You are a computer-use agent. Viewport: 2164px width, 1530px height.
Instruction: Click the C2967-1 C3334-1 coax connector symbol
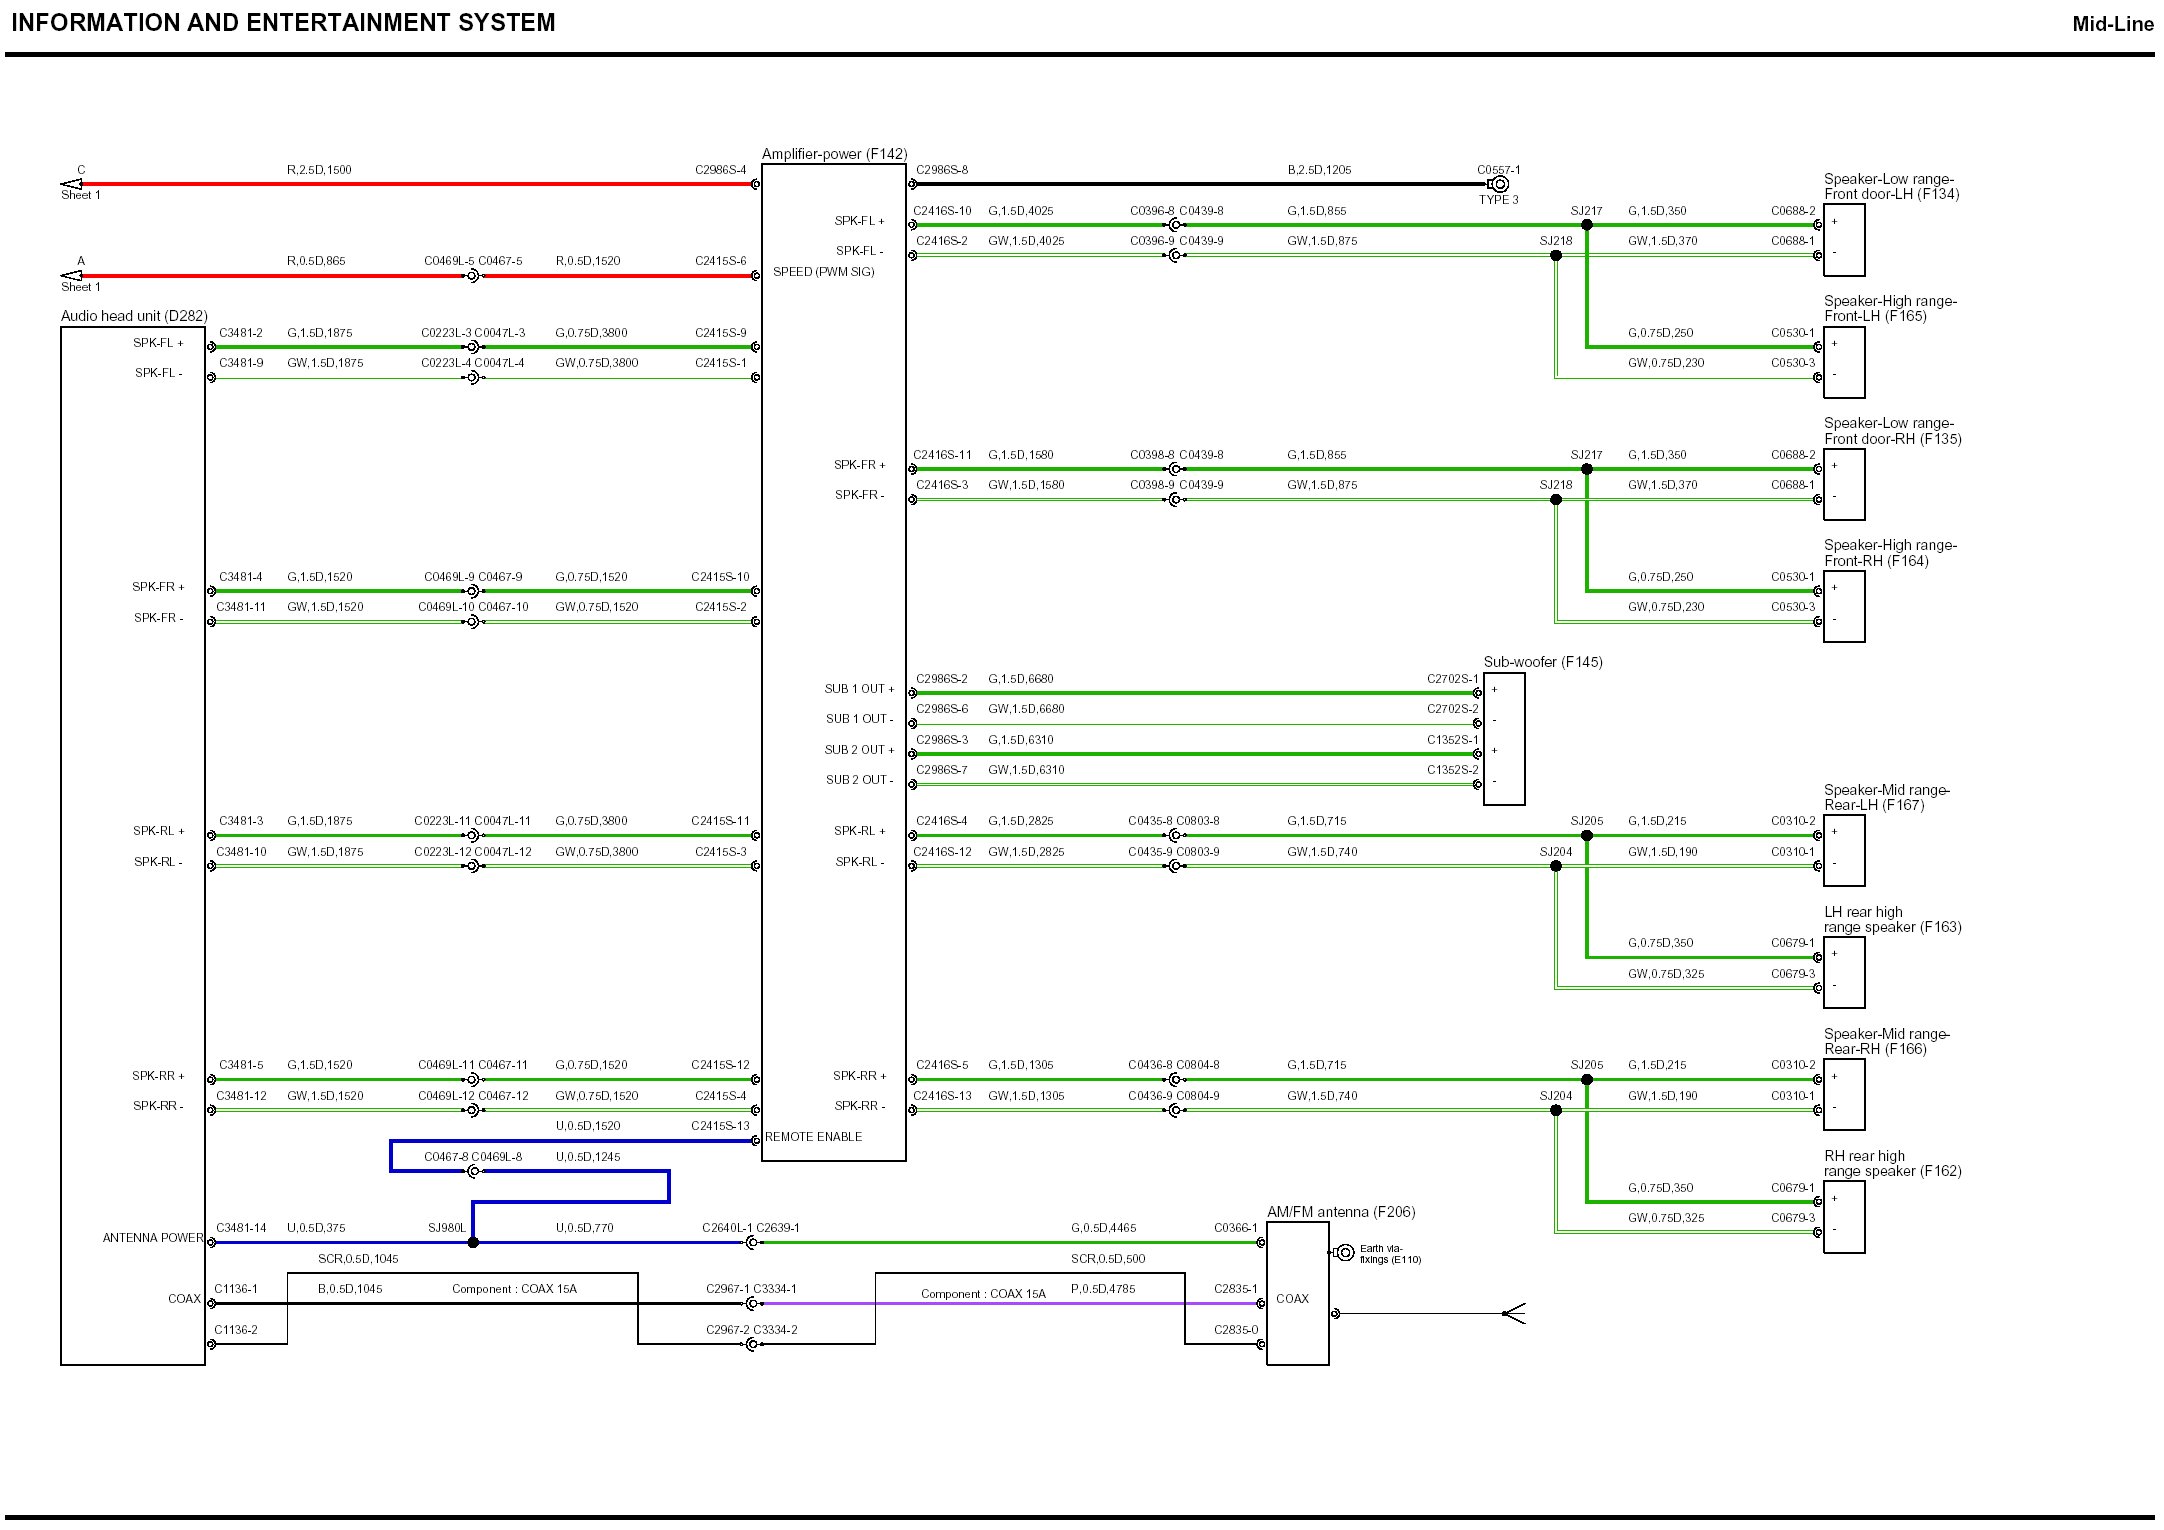[751, 1304]
